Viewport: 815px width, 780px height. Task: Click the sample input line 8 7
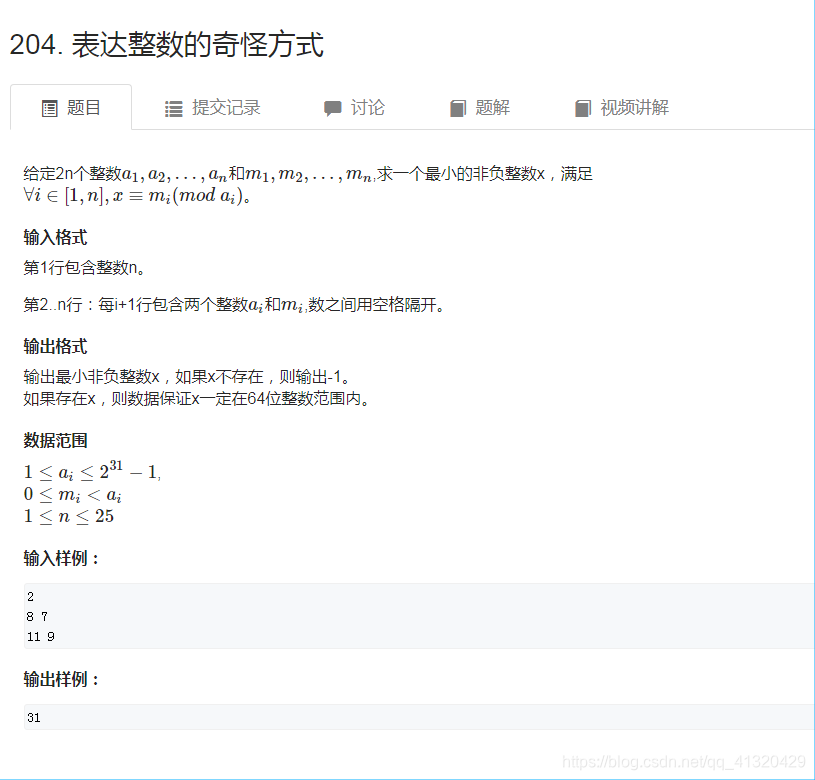click(37, 617)
